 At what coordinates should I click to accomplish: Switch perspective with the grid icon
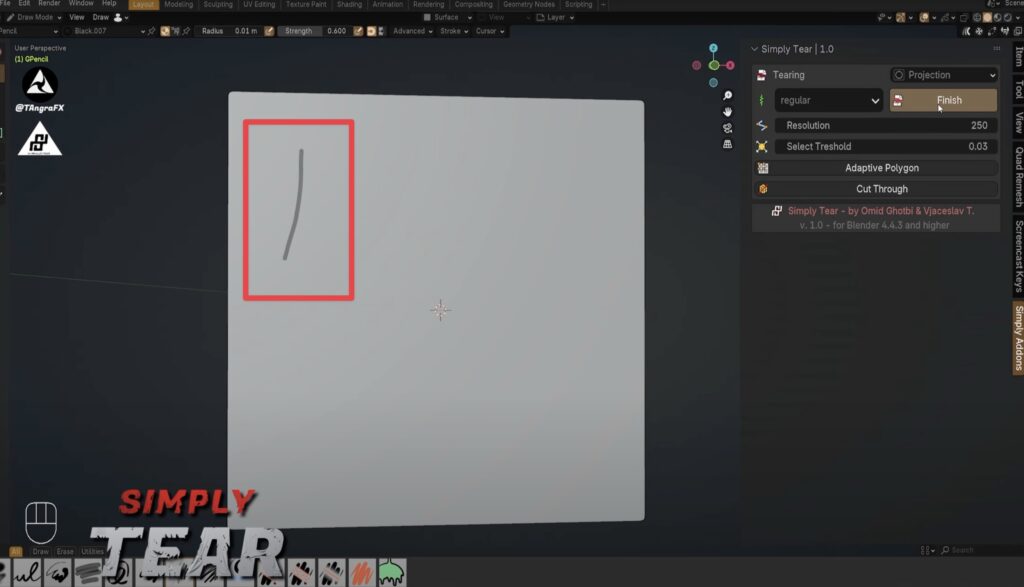[728, 144]
